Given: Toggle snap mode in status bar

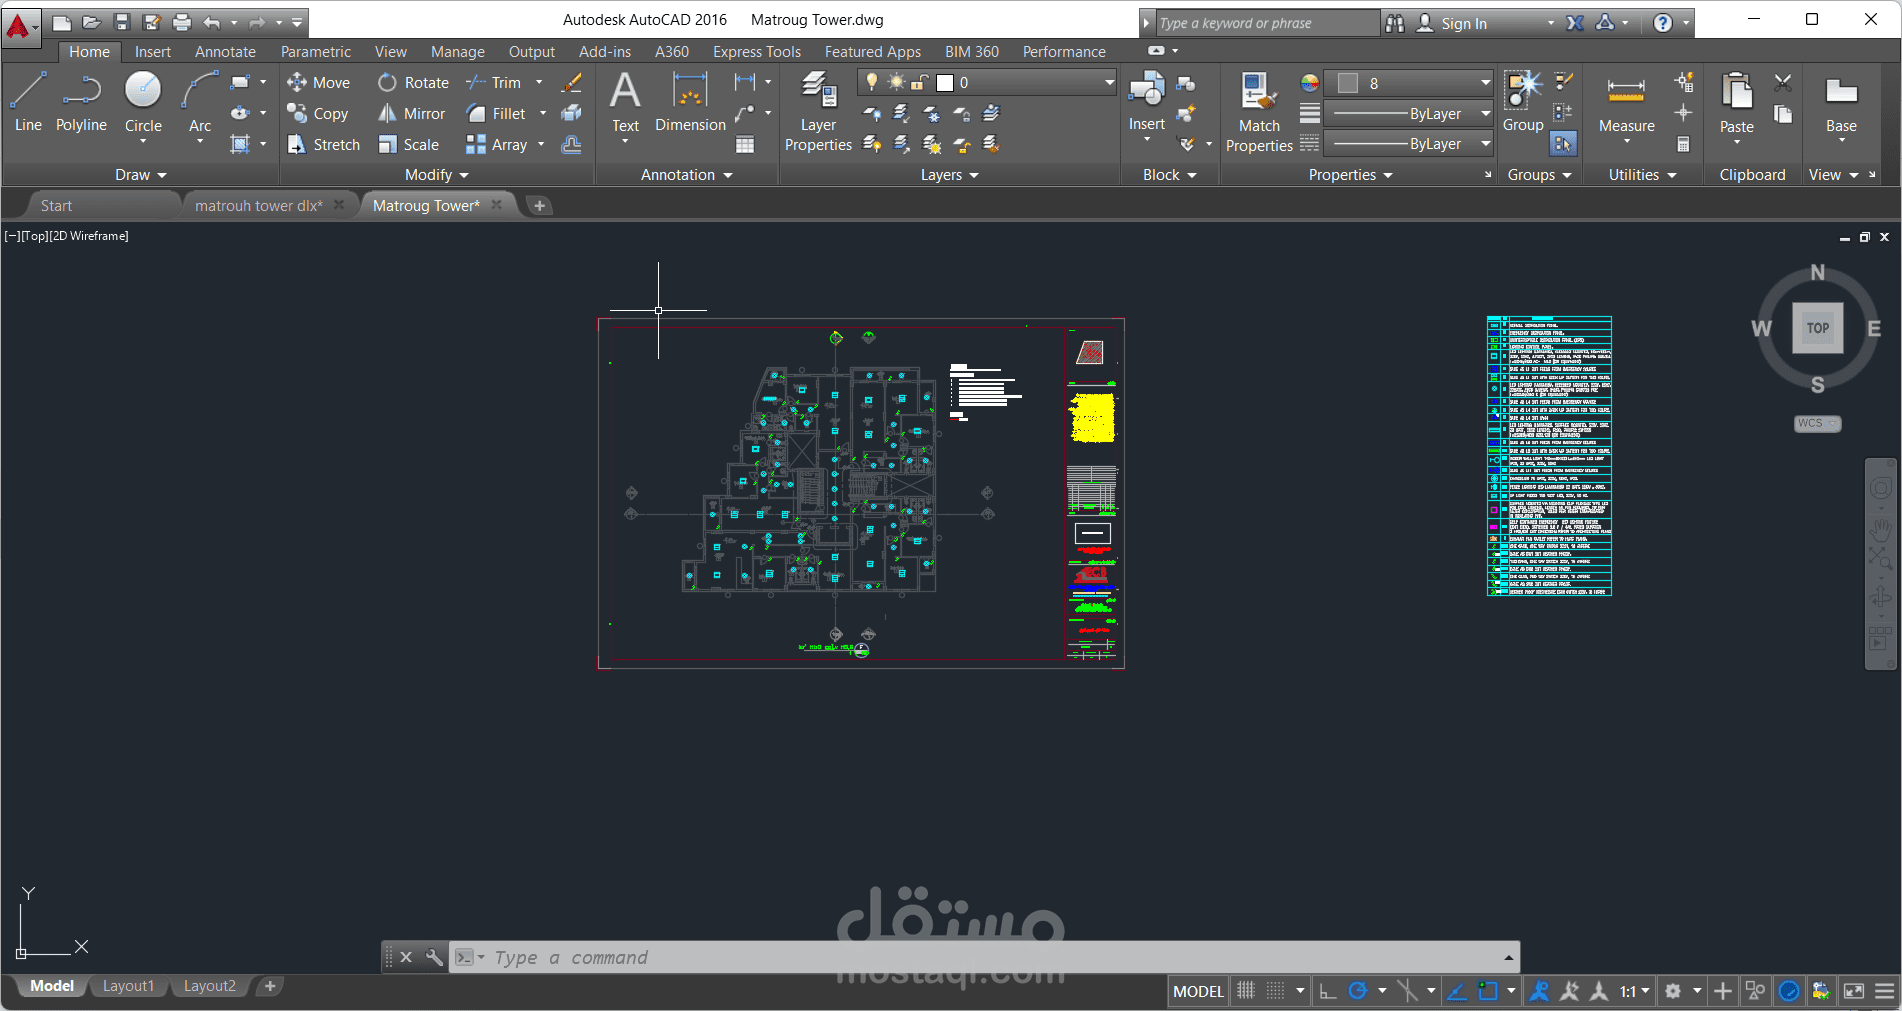Looking at the screenshot, I should 1276,991.
